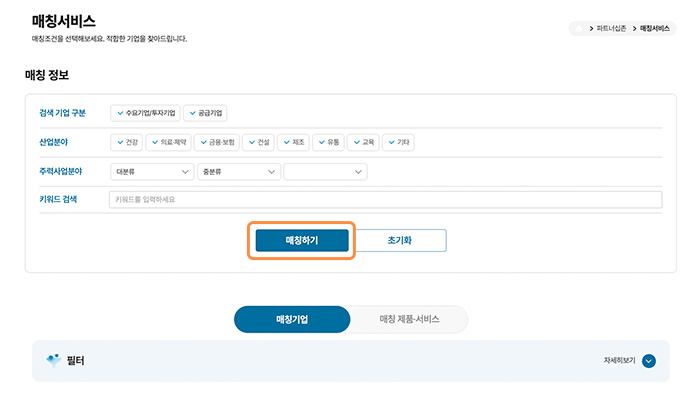The height and width of the screenshot is (400, 700).
Task: Click the 매칭하기 button
Action: click(302, 241)
